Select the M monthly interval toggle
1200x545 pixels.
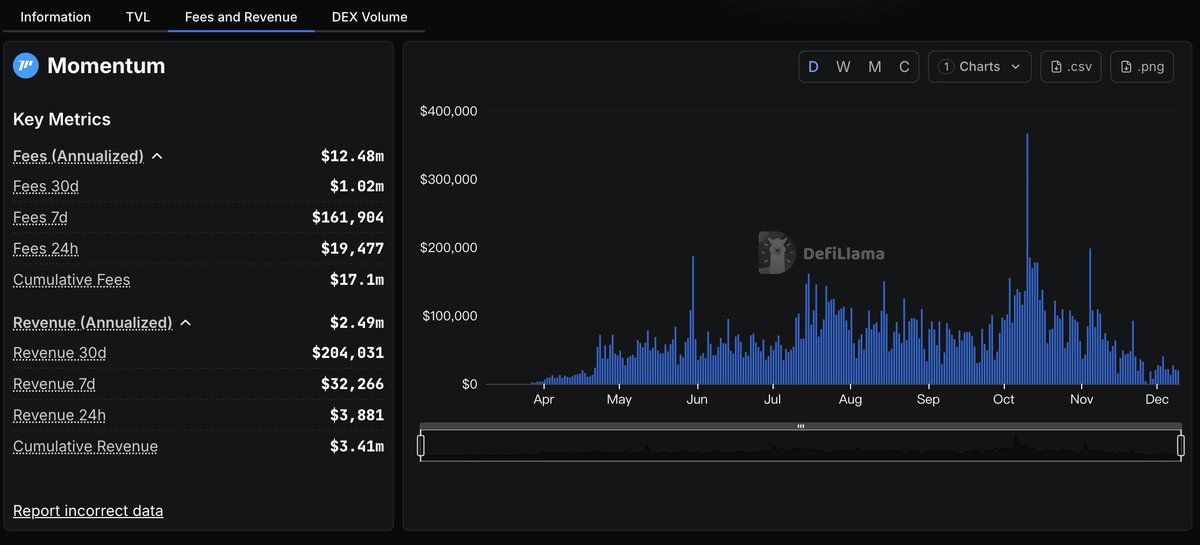[875, 67]
